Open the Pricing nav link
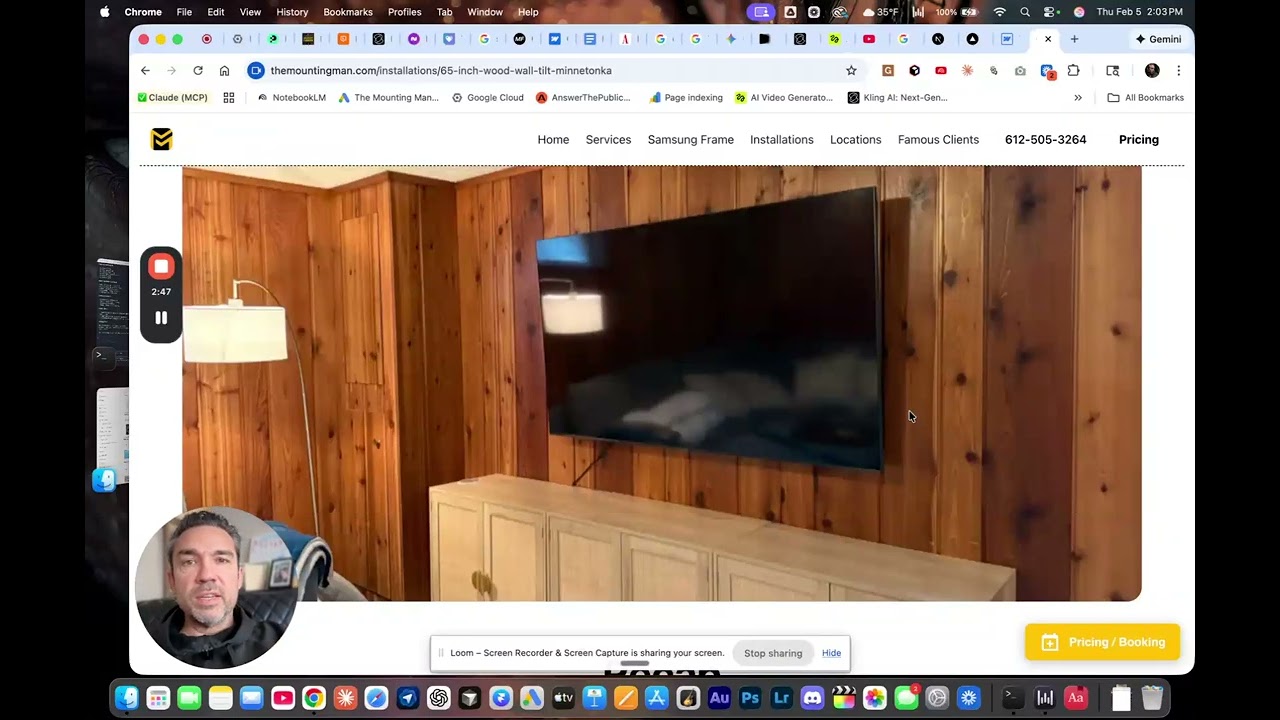 click(x=1138, y=139)
